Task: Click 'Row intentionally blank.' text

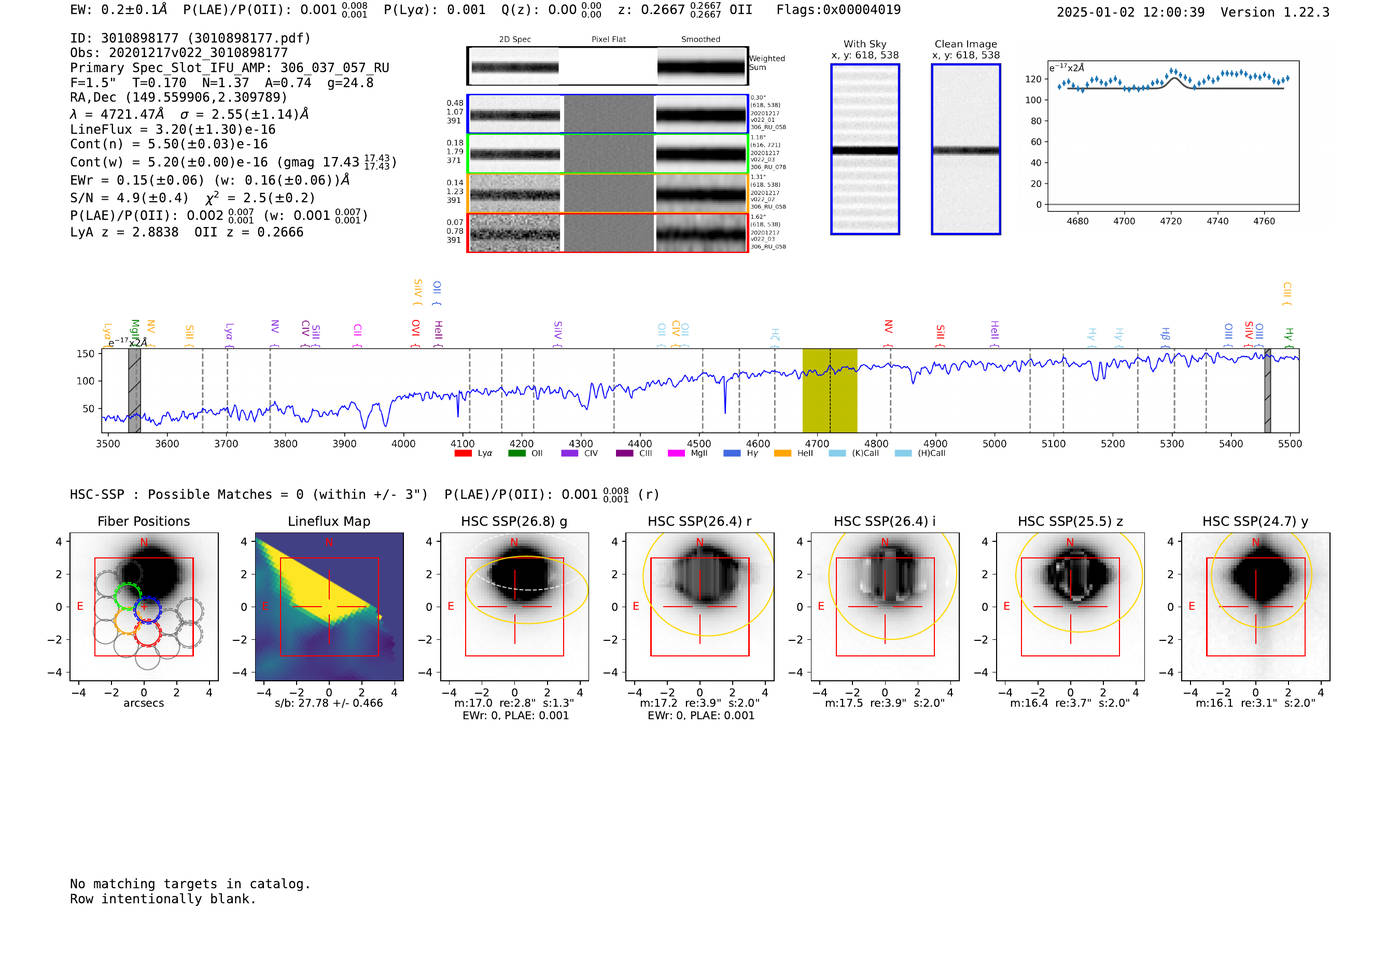Action: point(163,899)
